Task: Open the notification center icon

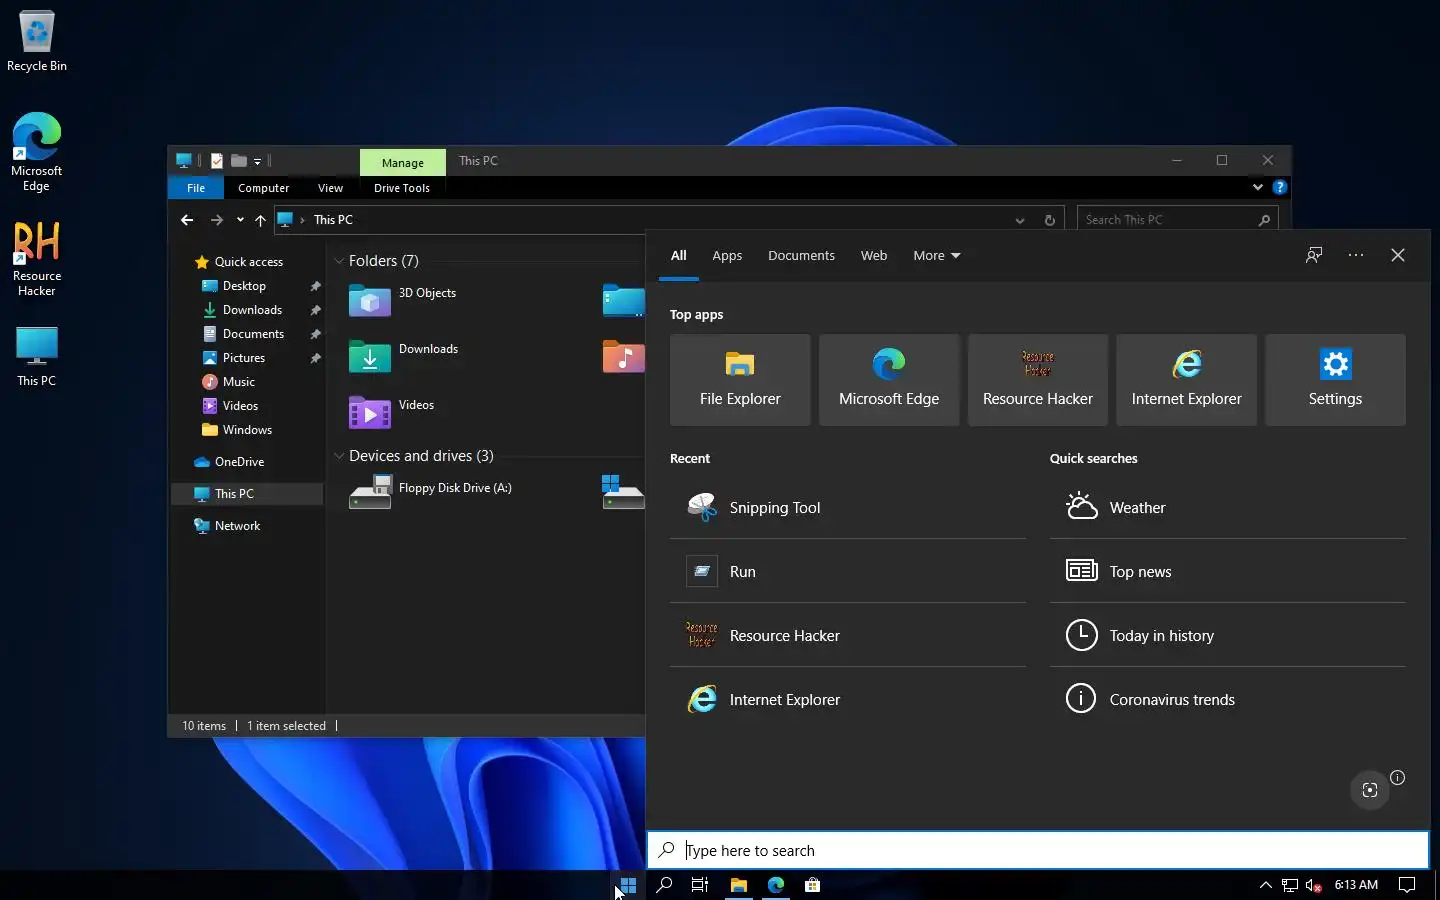Action: click(1407, 885)
